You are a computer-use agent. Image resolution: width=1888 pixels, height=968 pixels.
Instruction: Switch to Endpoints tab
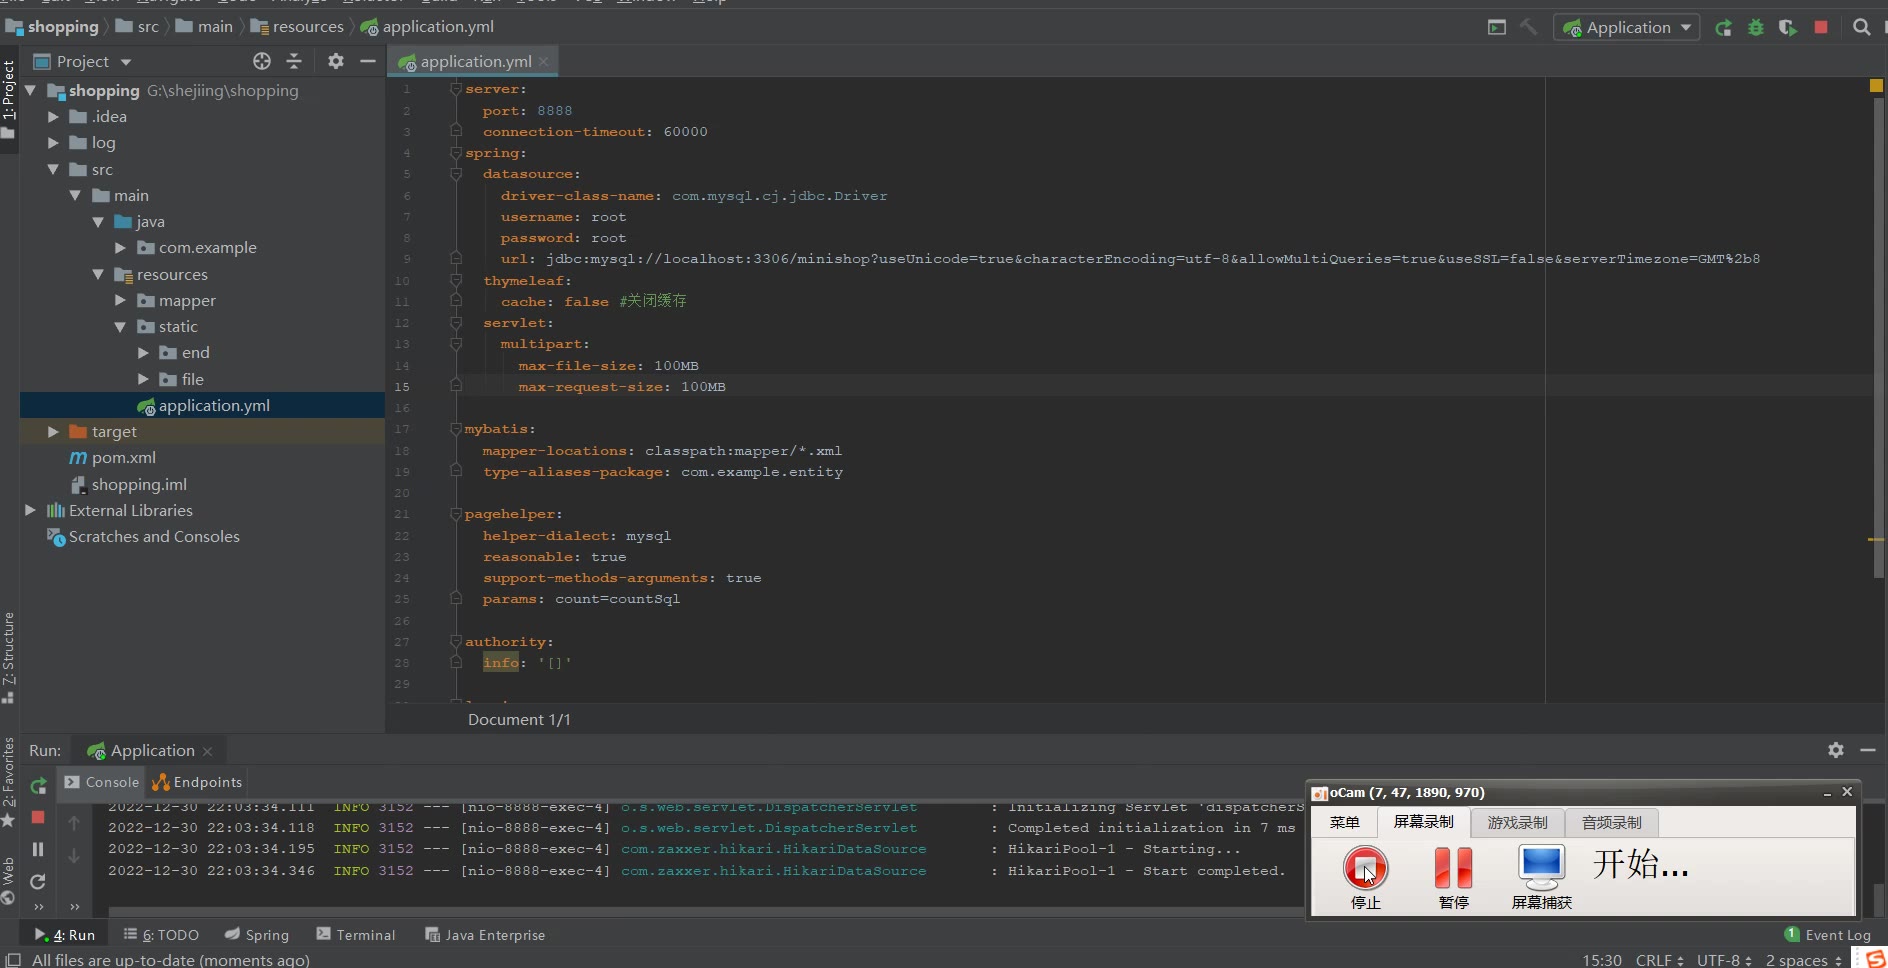click(x=197, y=782)
